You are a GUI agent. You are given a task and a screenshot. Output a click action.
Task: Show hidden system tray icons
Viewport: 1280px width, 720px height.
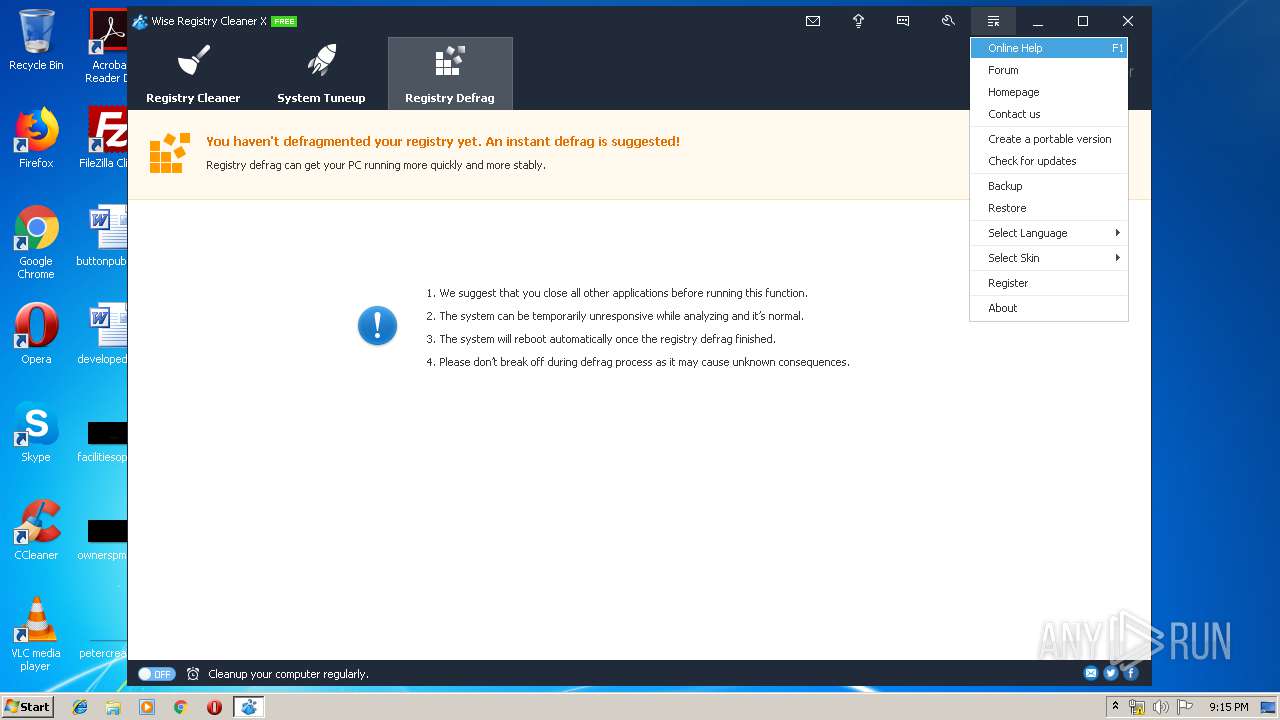pyautogui.click(x=1116, y=707)
